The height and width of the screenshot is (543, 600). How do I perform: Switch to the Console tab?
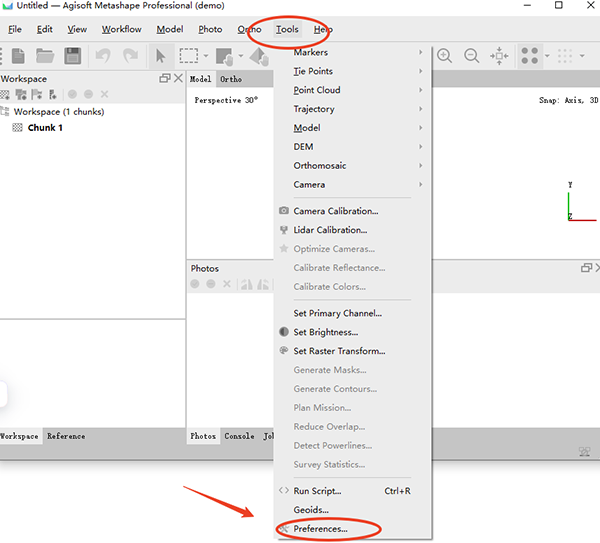click(239, 436)
